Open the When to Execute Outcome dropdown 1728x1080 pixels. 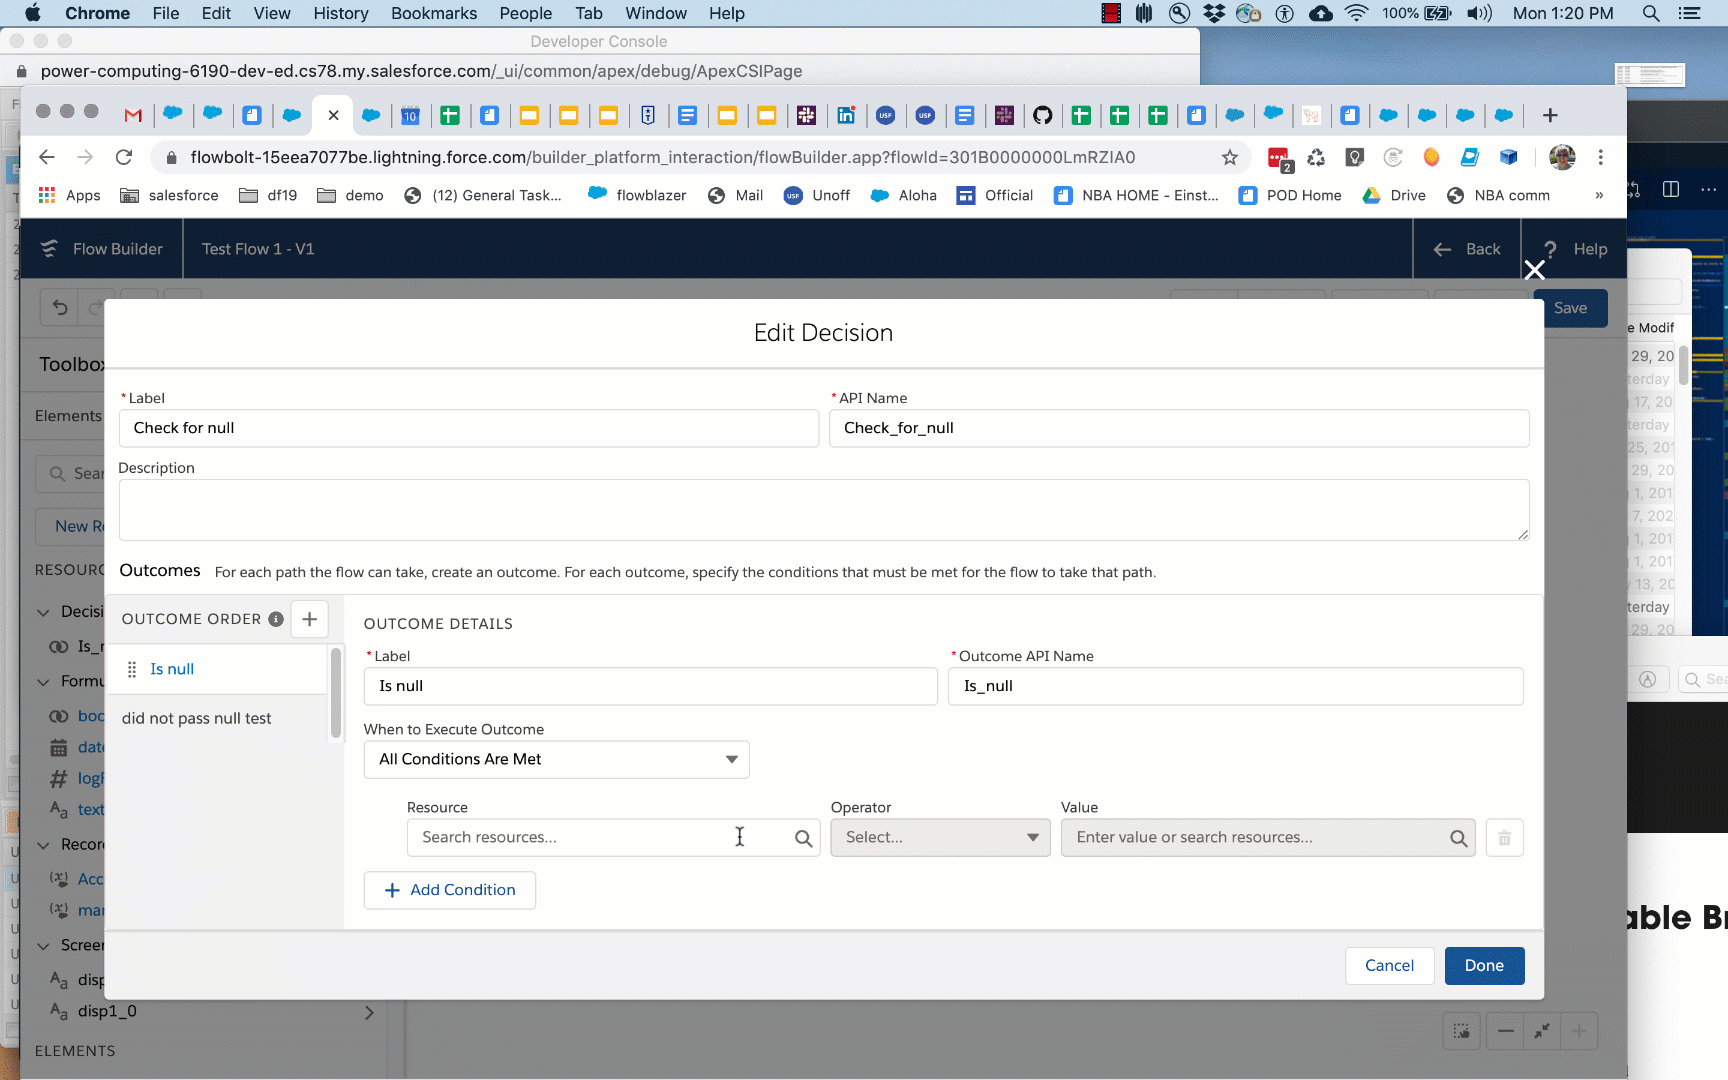point(556,759)
